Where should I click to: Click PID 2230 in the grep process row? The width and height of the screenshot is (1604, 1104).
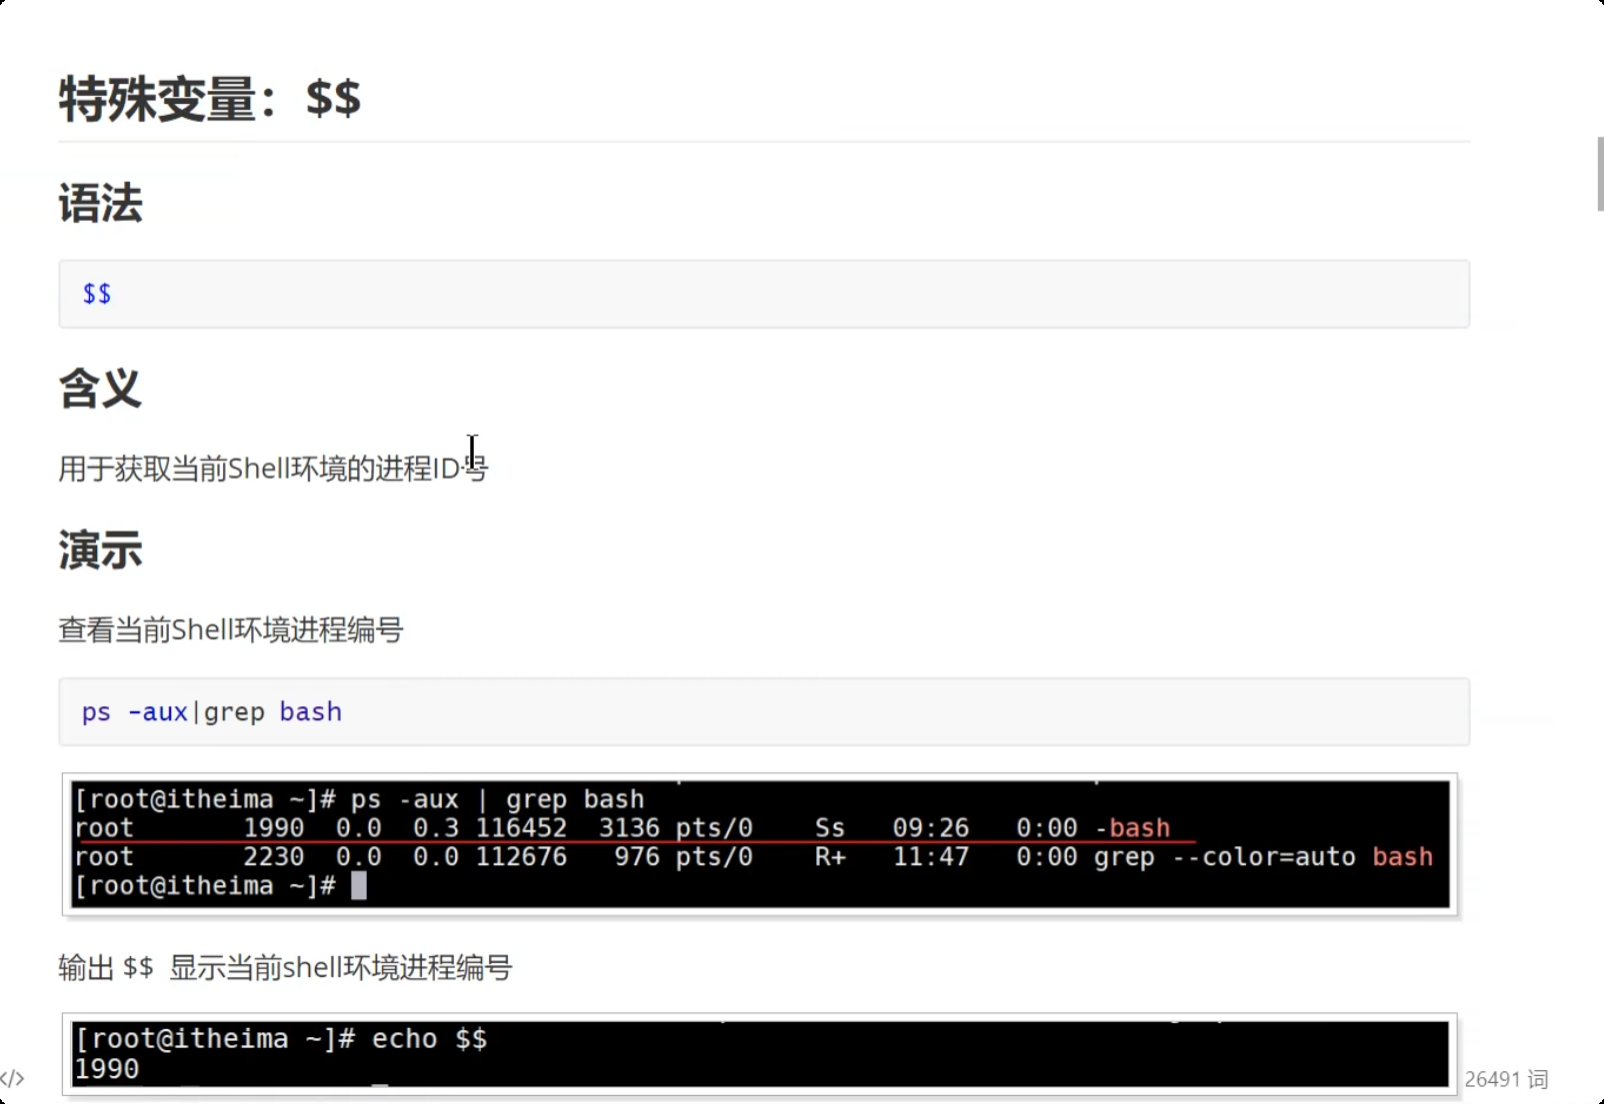point(274,857)
